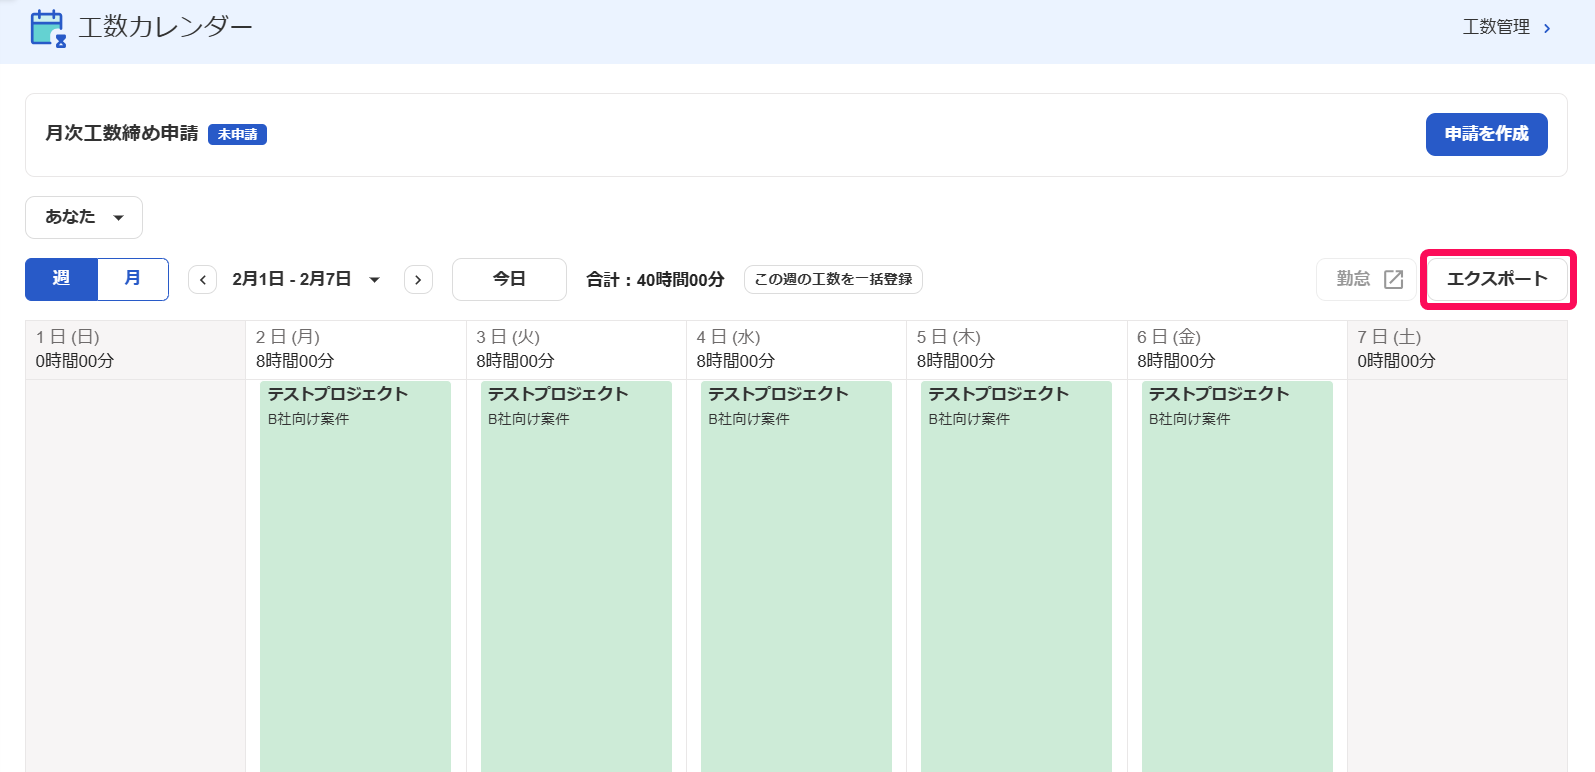Select the 6日 (金) column header

coord(1237,349)
